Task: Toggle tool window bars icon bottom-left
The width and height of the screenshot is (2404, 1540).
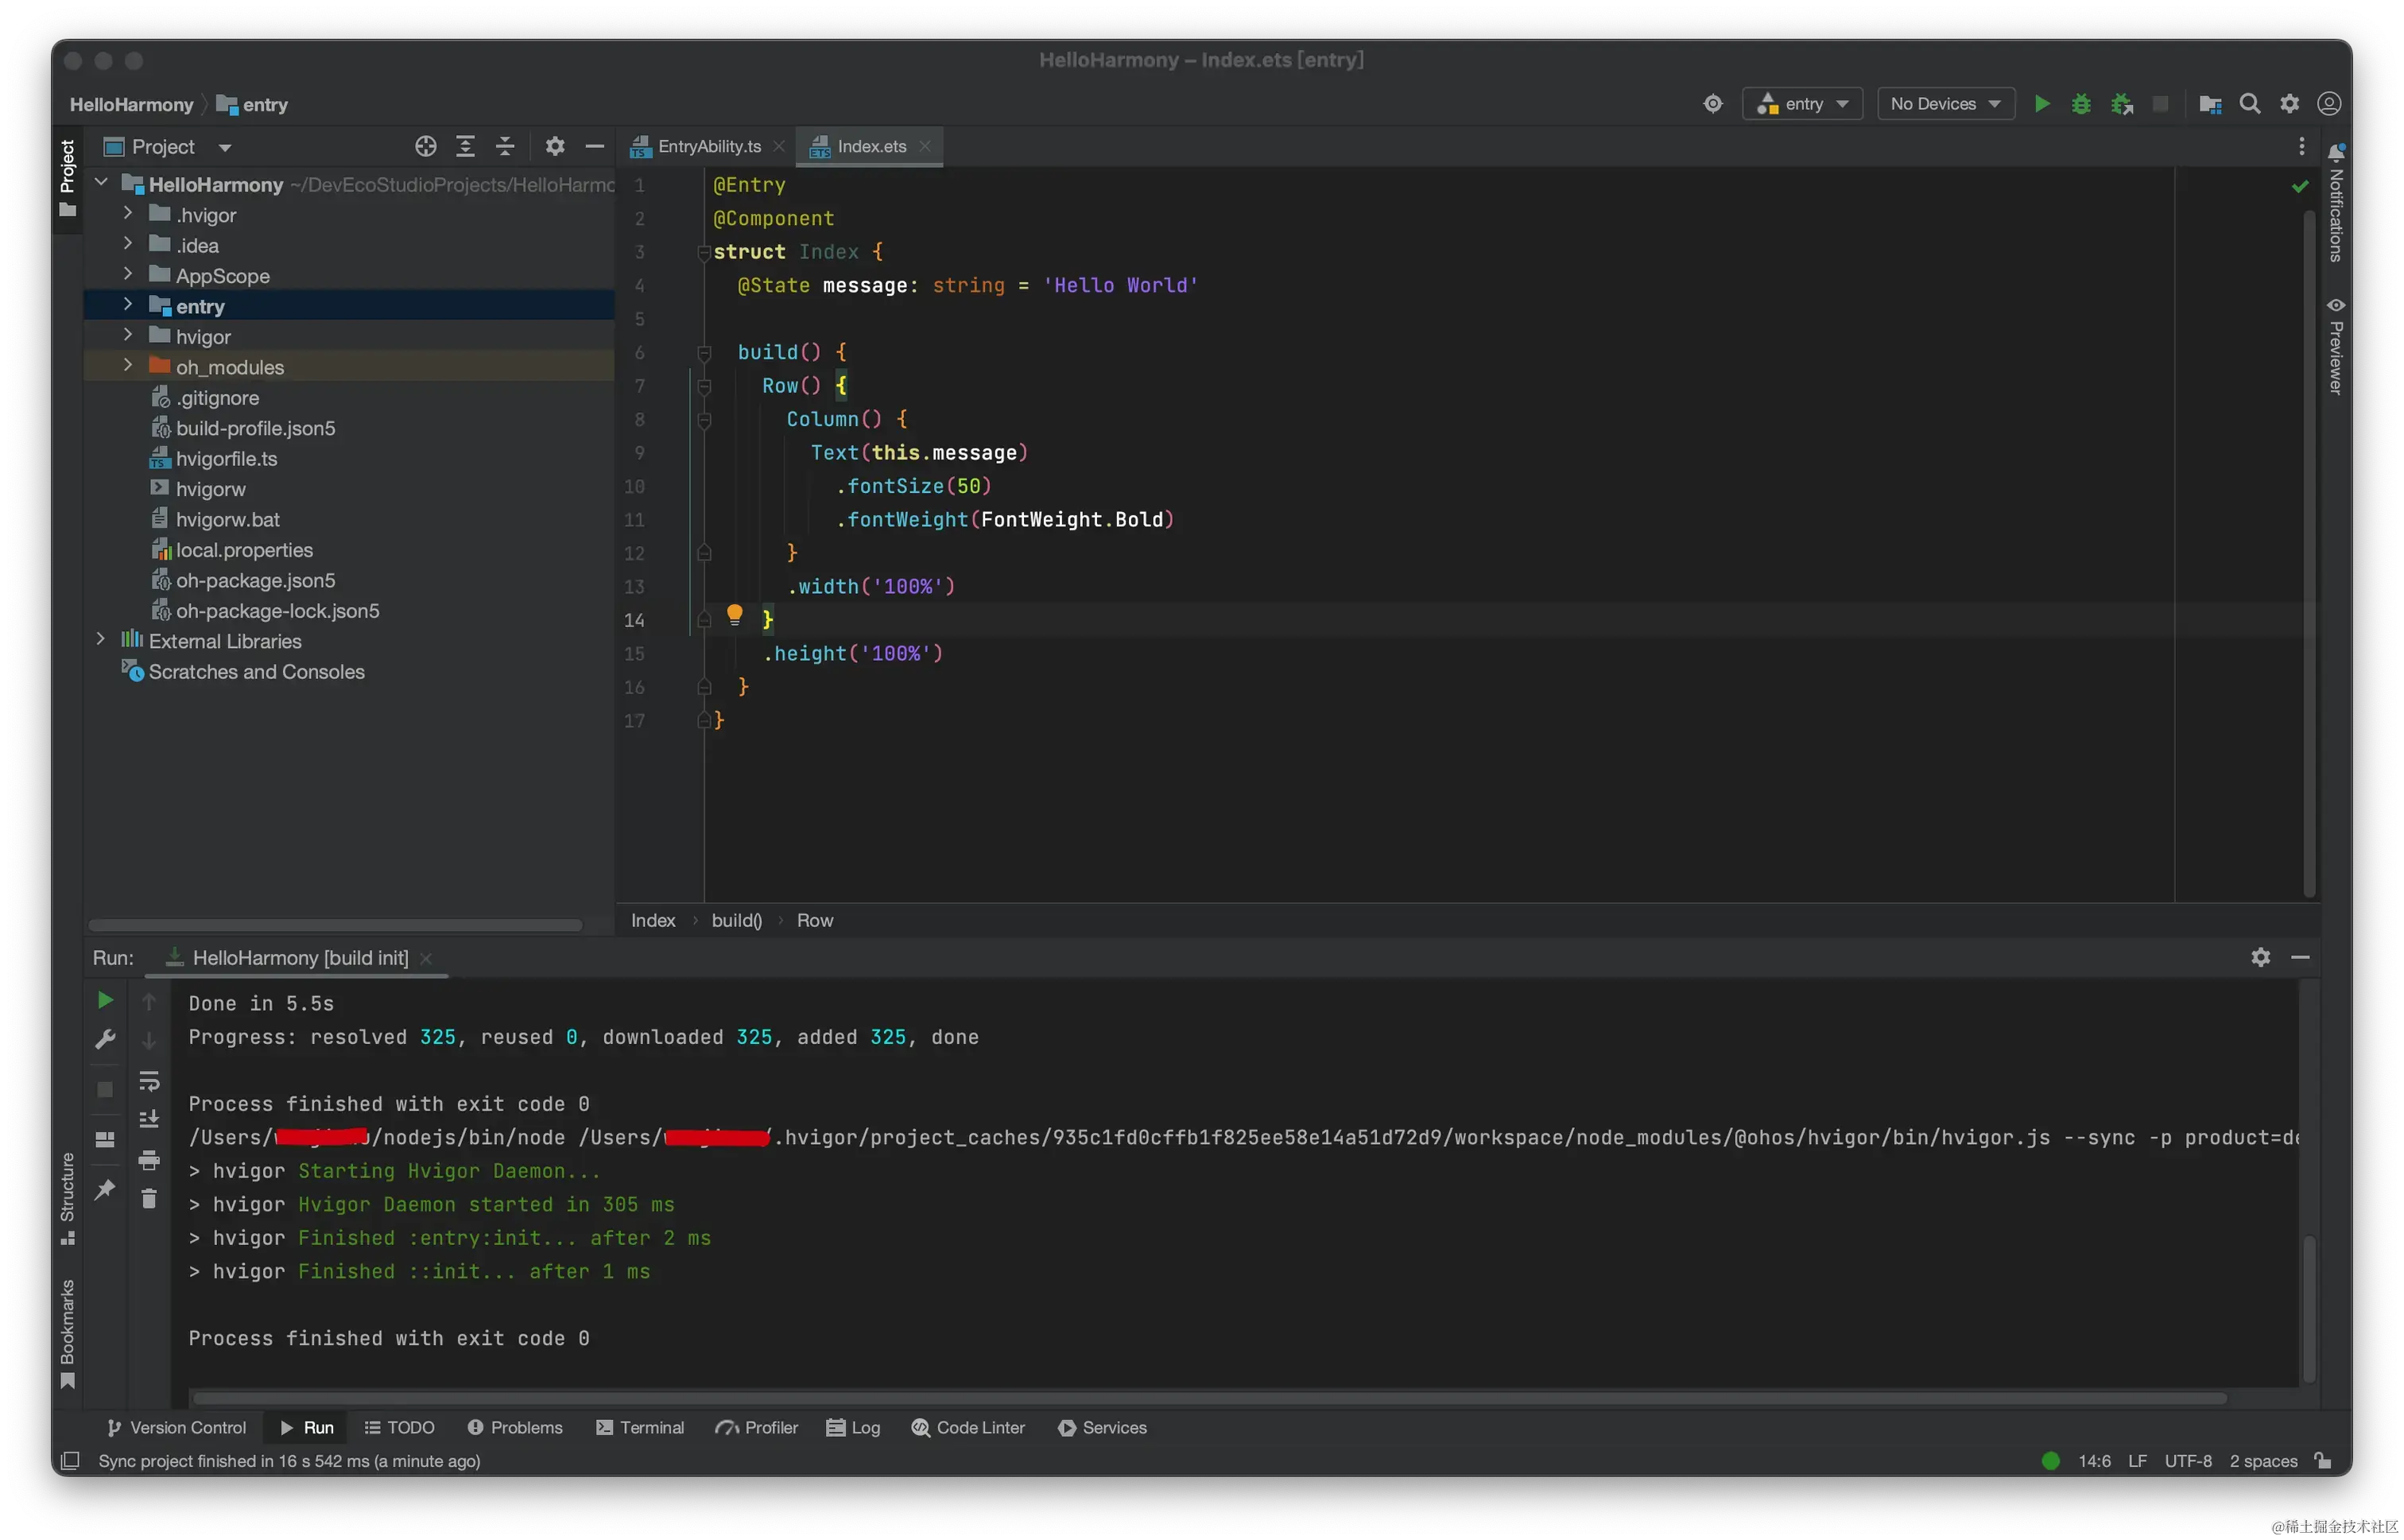Action: tap(70, 1461)
